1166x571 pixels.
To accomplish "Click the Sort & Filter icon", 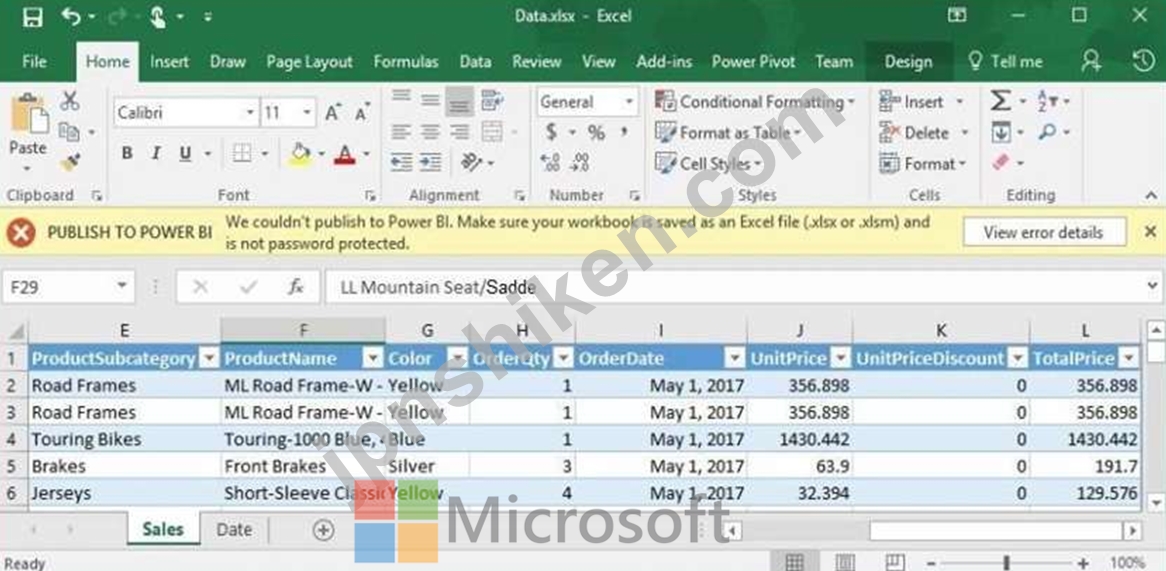I will (x=1047, y=100).
